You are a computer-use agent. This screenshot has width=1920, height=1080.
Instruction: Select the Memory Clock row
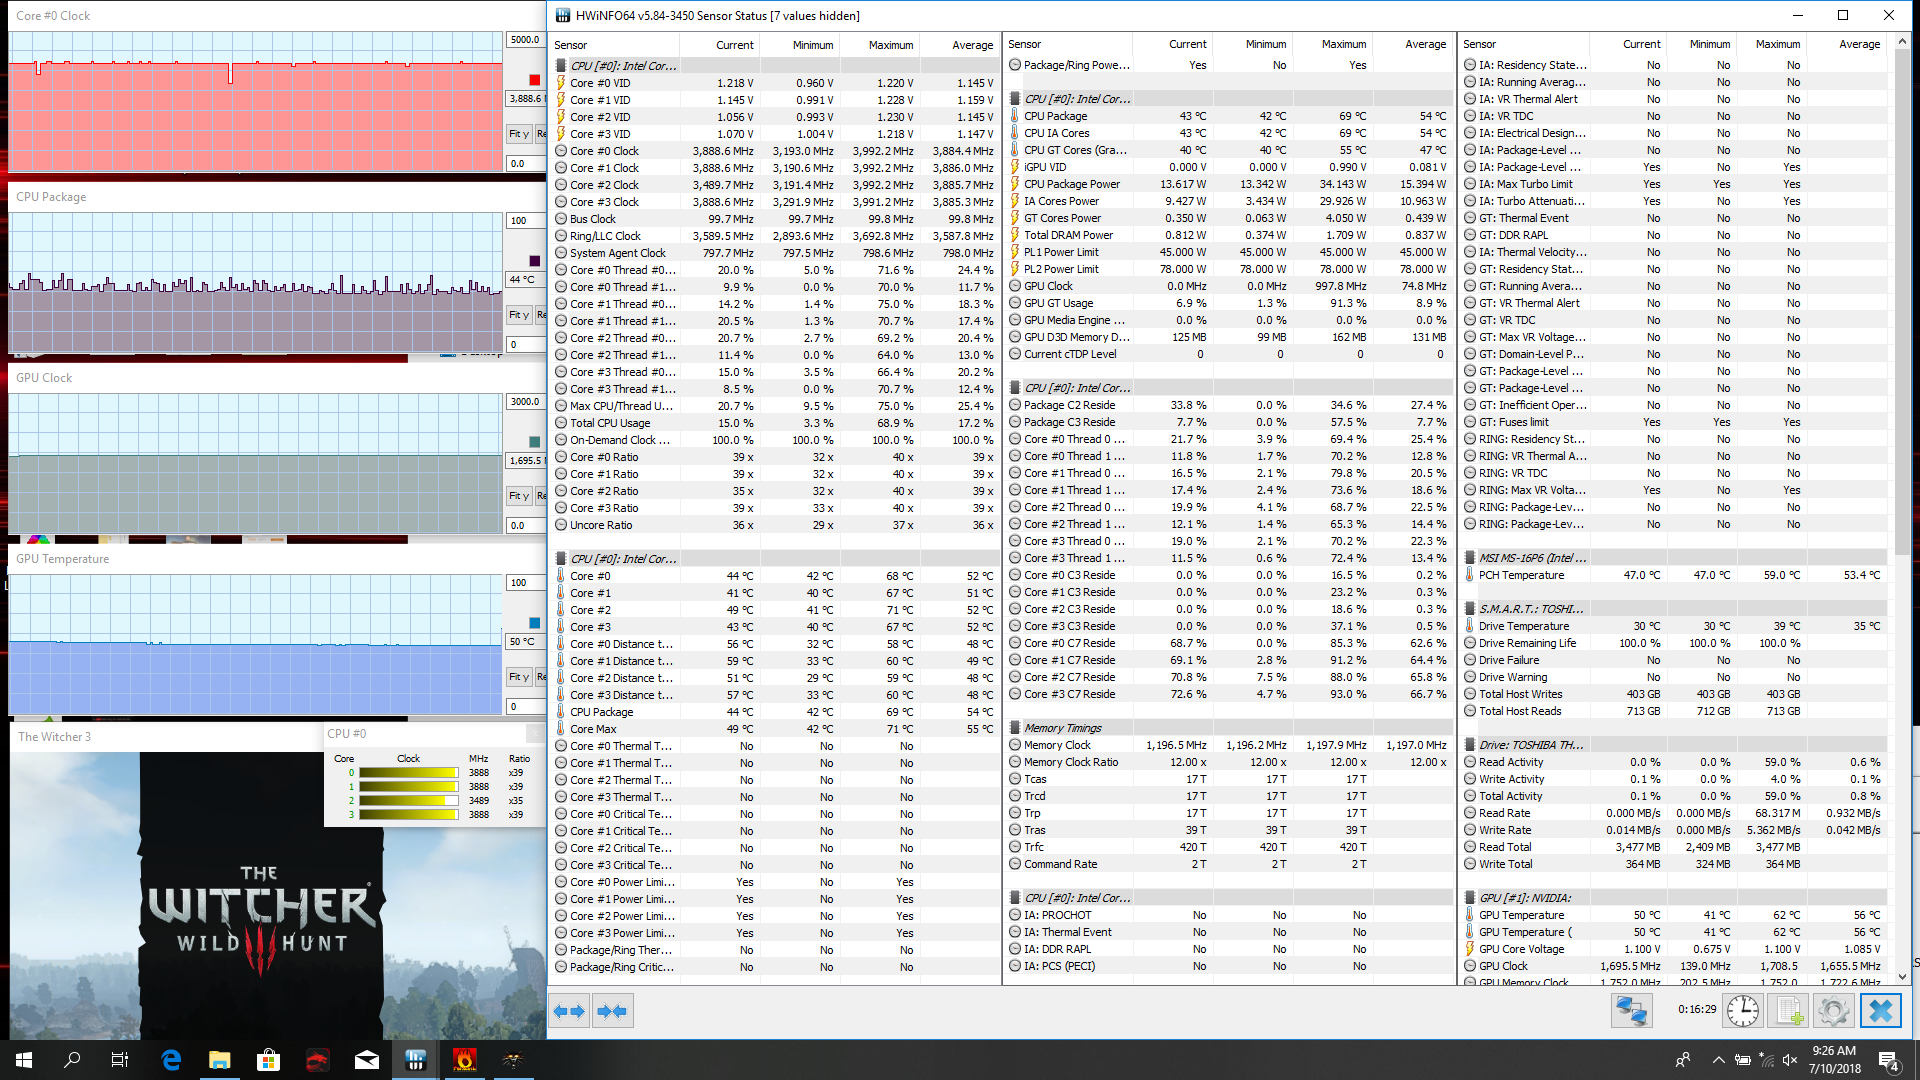tap(1228, 745)
